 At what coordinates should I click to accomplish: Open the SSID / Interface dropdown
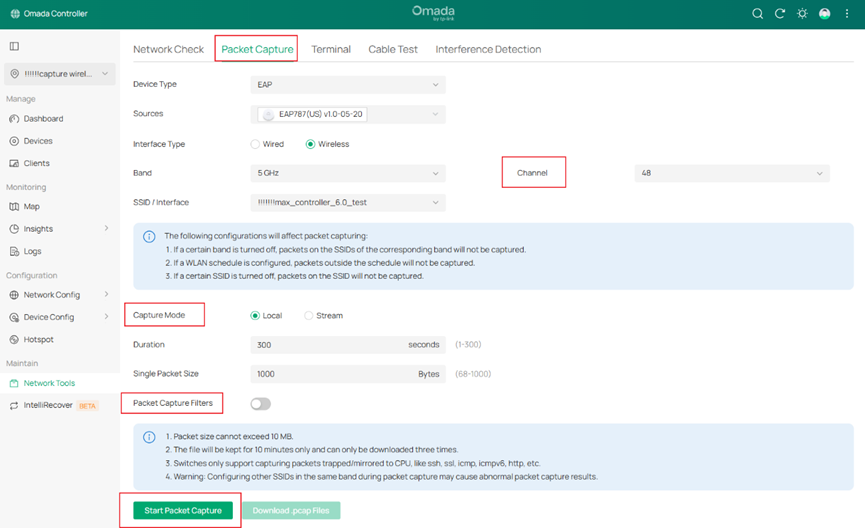348,202
